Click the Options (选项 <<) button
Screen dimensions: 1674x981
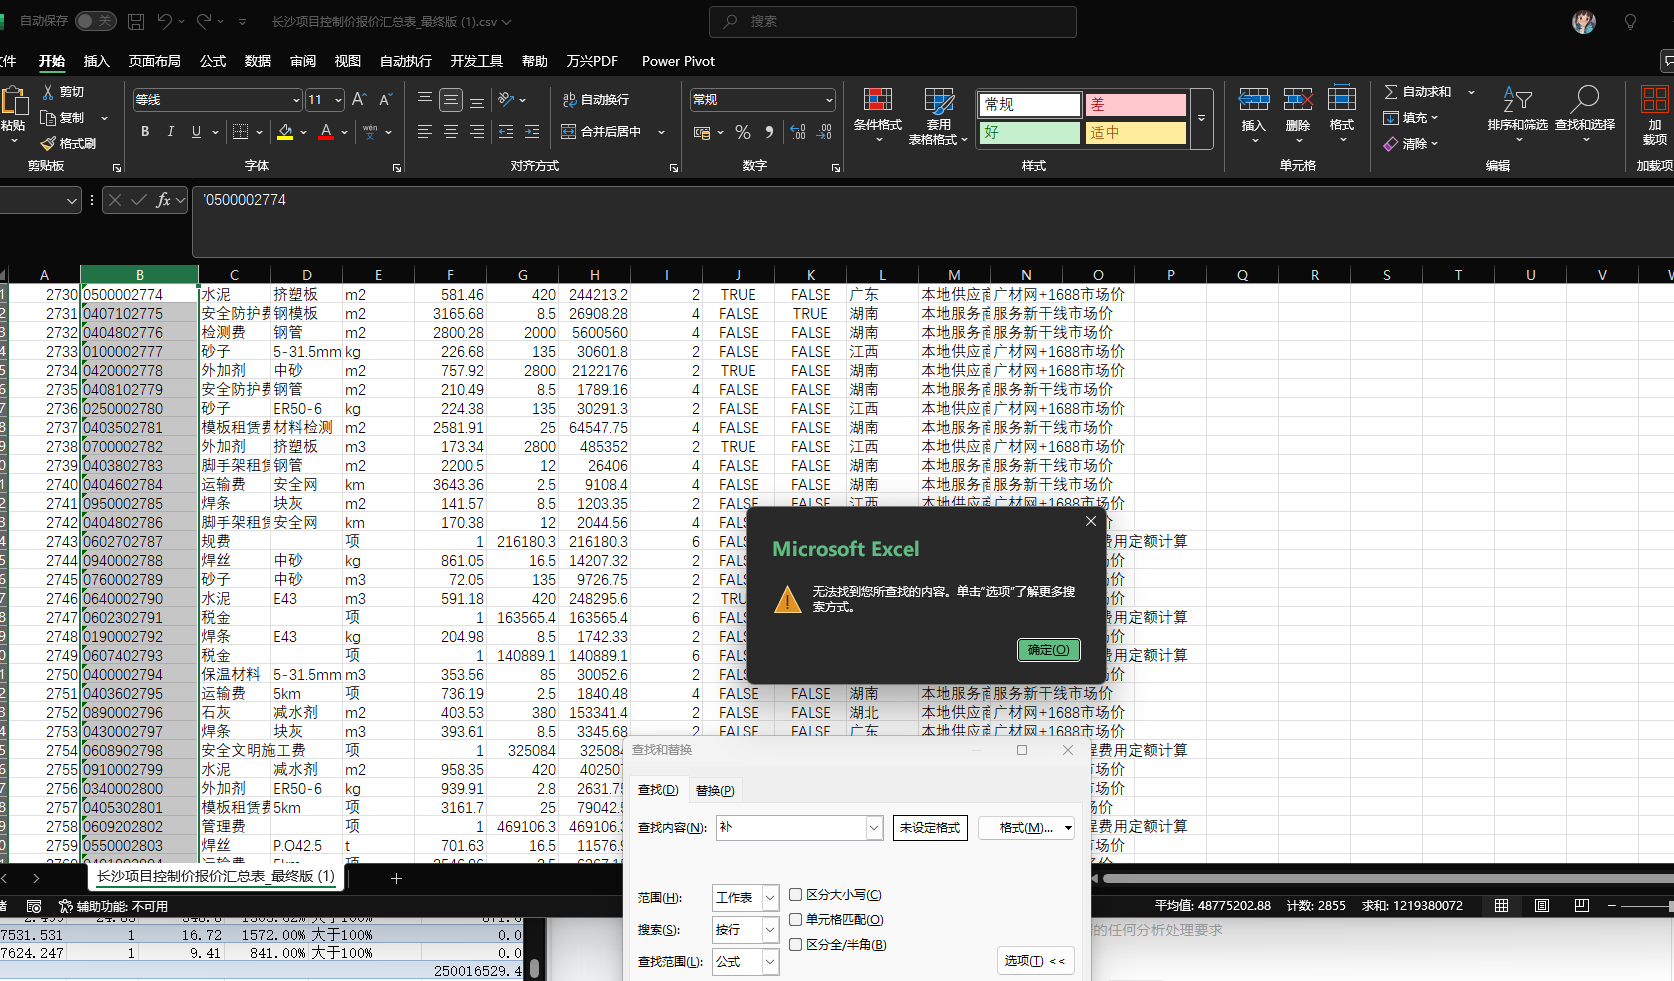(x=1035, y=961)
